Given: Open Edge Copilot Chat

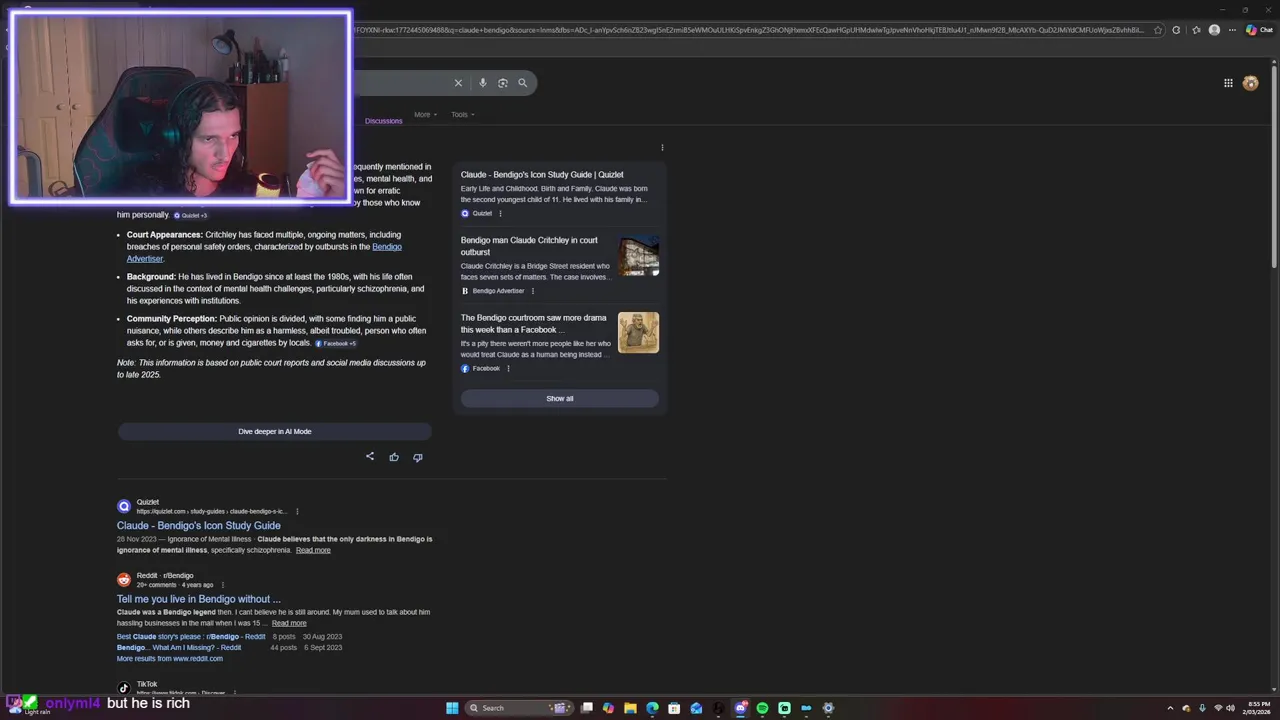Looking at the screenshot, I should tap(1259, 30).
